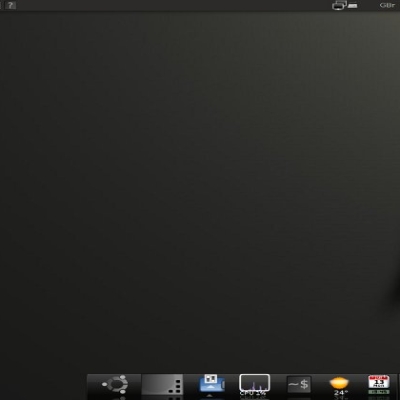The image size is (400, 400).
Task: Open the calendar applet showing 13
Action: [379, 384]
